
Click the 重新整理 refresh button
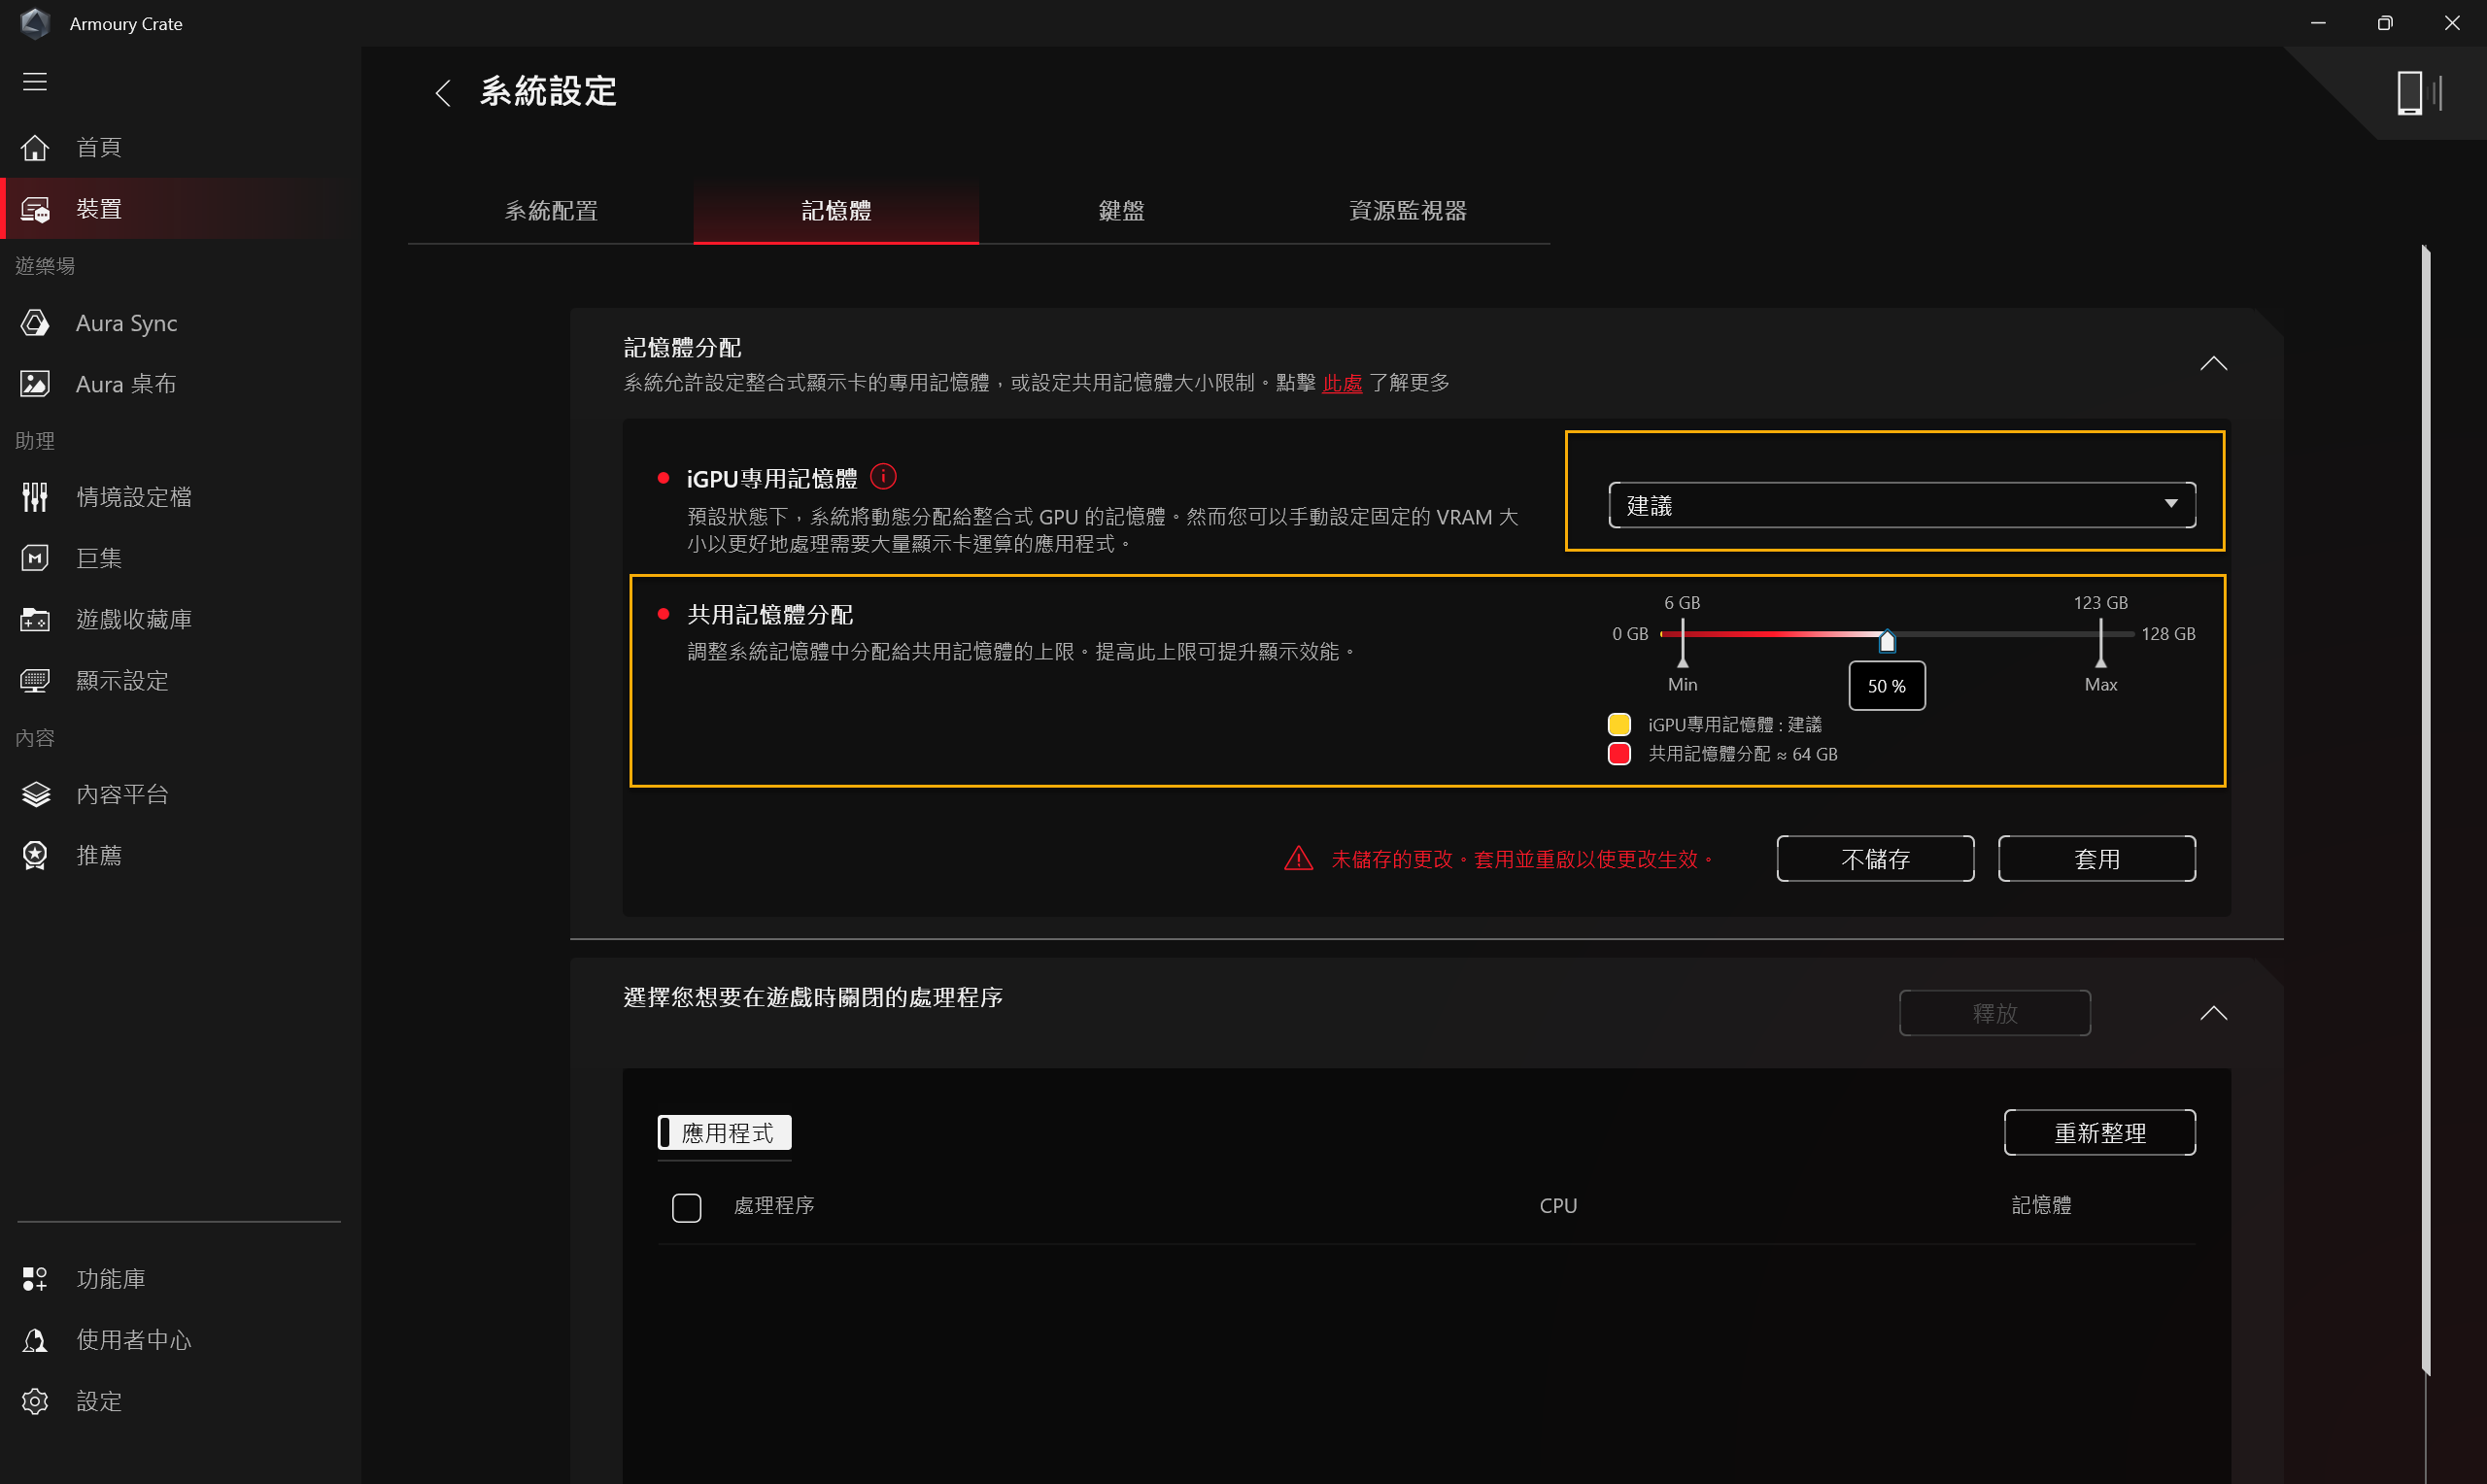[2099, 1133]
